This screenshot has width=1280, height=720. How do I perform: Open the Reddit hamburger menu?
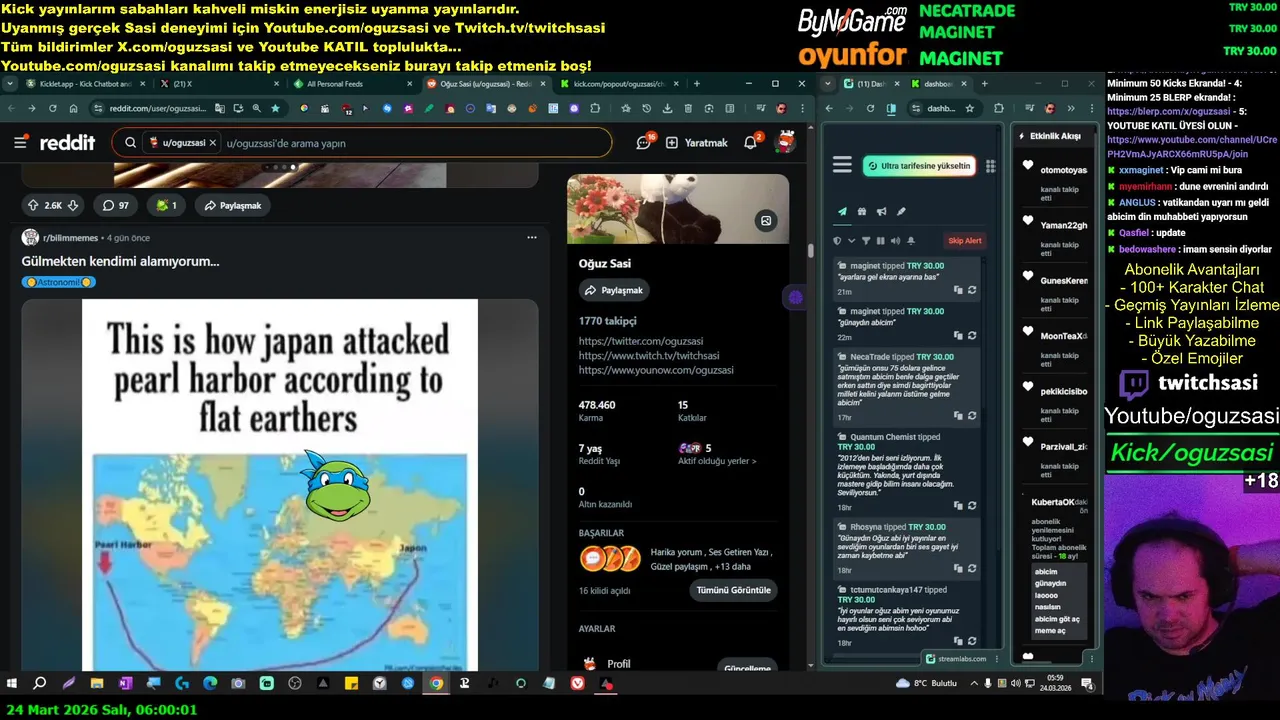click(20, 143)
